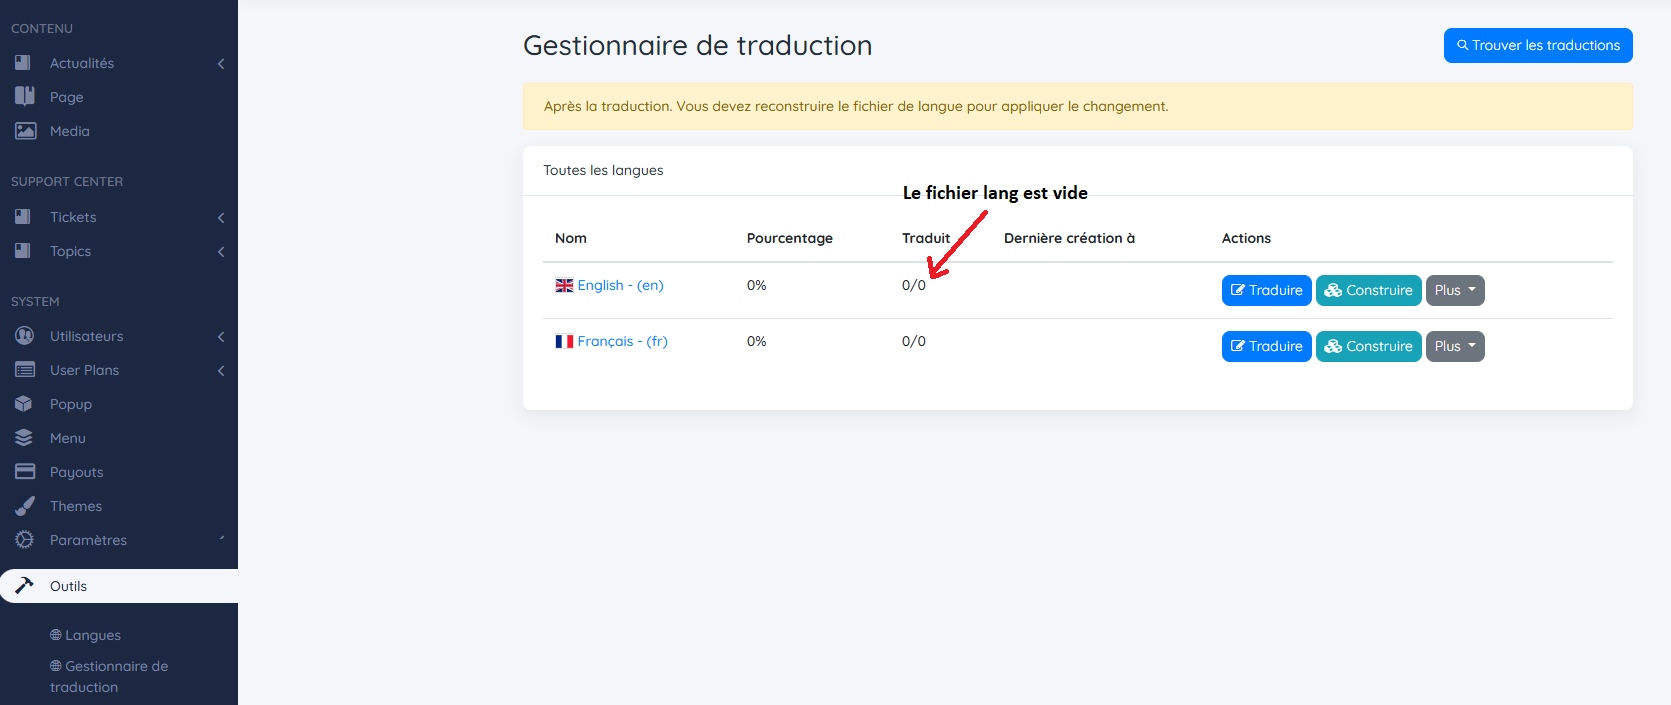Viewport: 1671px width, 705px height.
Task: Collapse the Paramètres submenu arrow
Action: (222, 538)
